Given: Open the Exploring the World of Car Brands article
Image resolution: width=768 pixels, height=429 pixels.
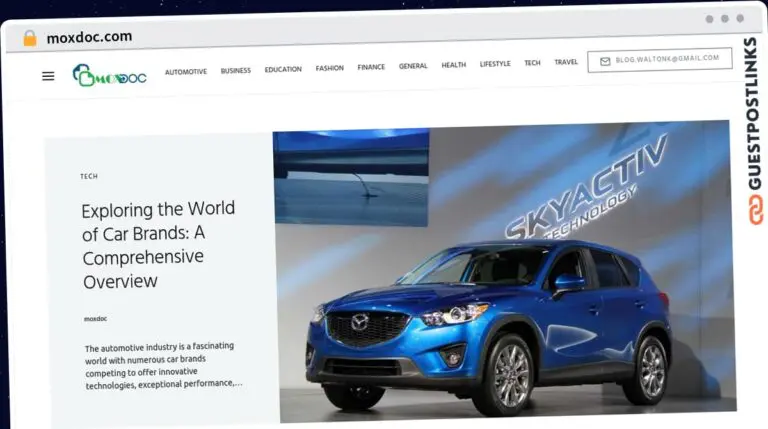Looking at the screenshot, I should (158, 245).
